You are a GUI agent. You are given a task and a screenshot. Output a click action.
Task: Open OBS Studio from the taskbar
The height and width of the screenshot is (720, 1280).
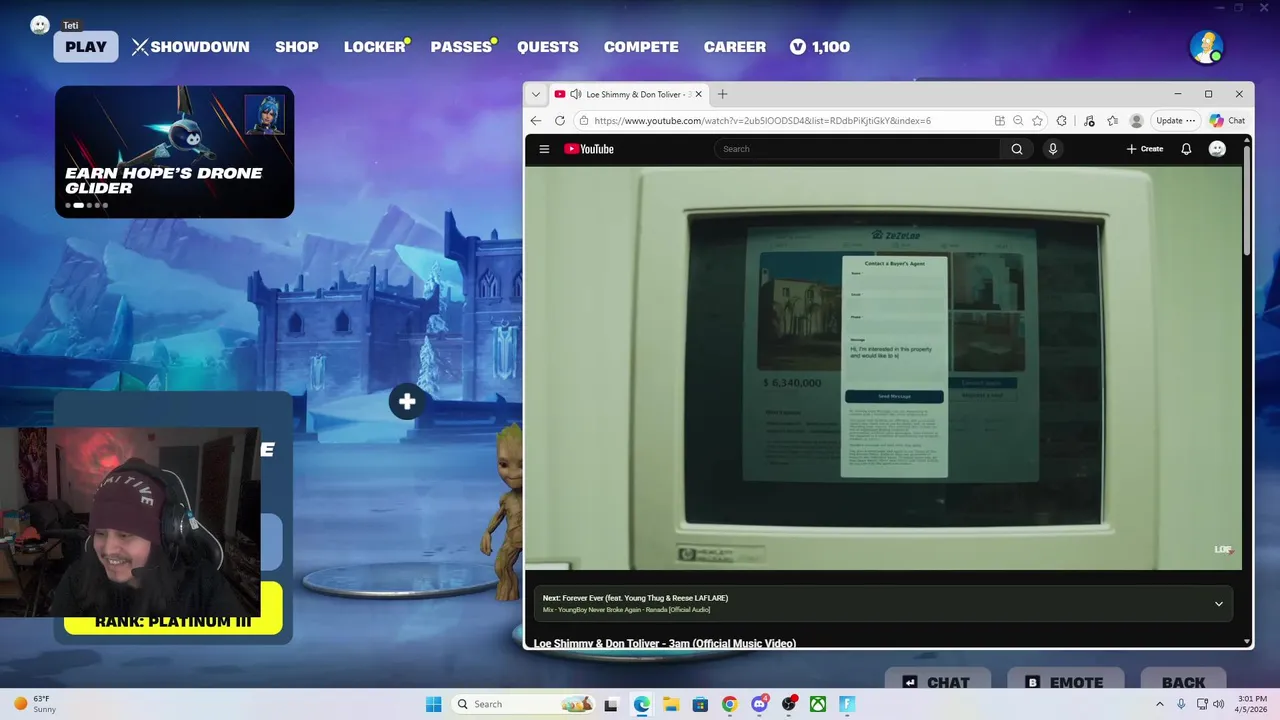(x=788, y=704)
